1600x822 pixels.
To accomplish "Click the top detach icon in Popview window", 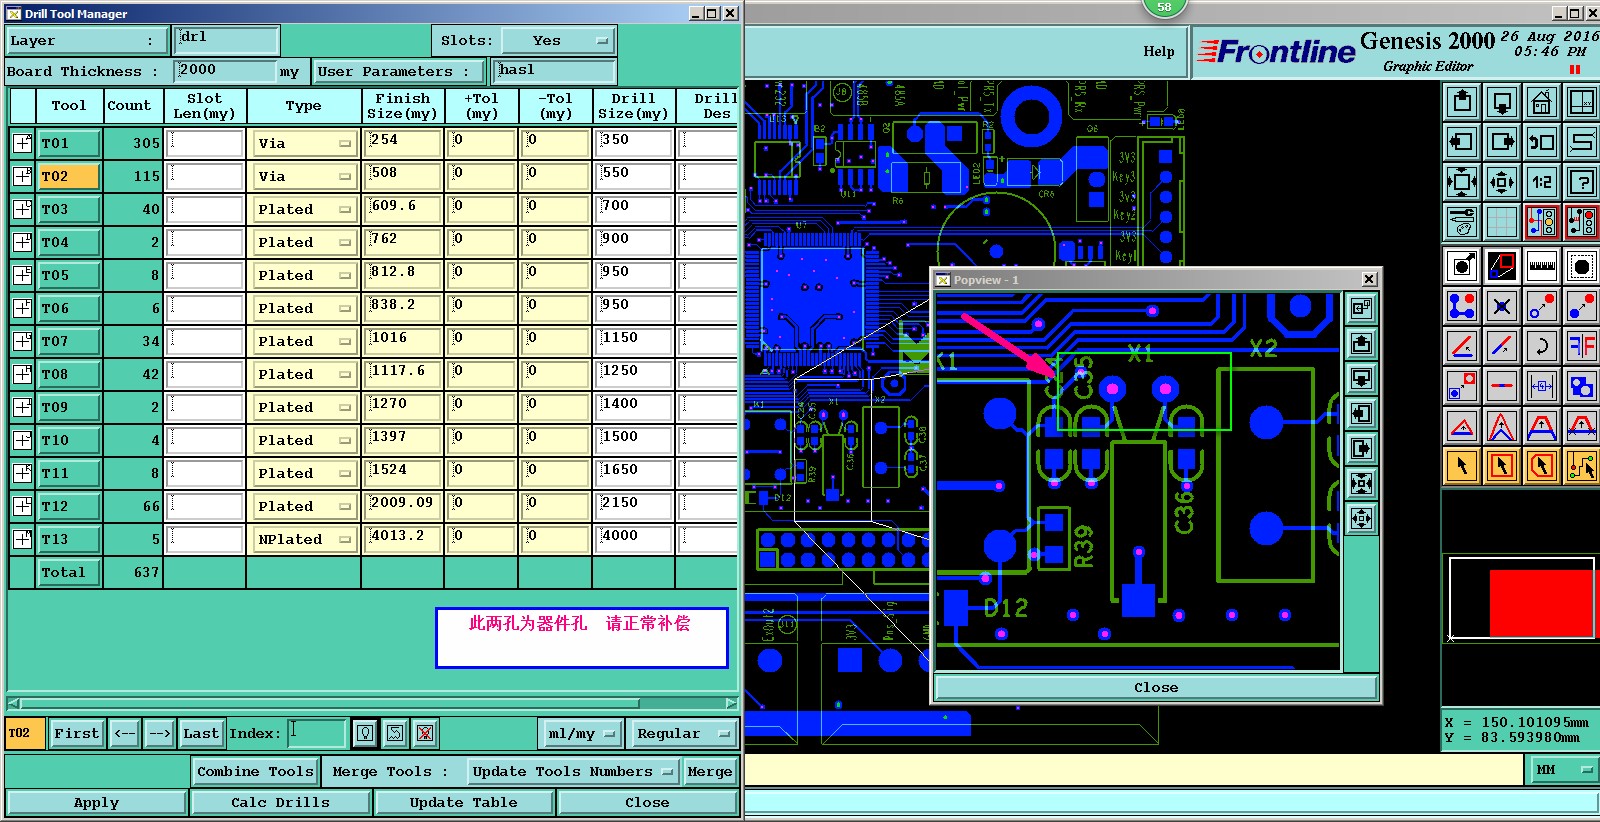I will pyautogui.click(x=1361, y=309).
